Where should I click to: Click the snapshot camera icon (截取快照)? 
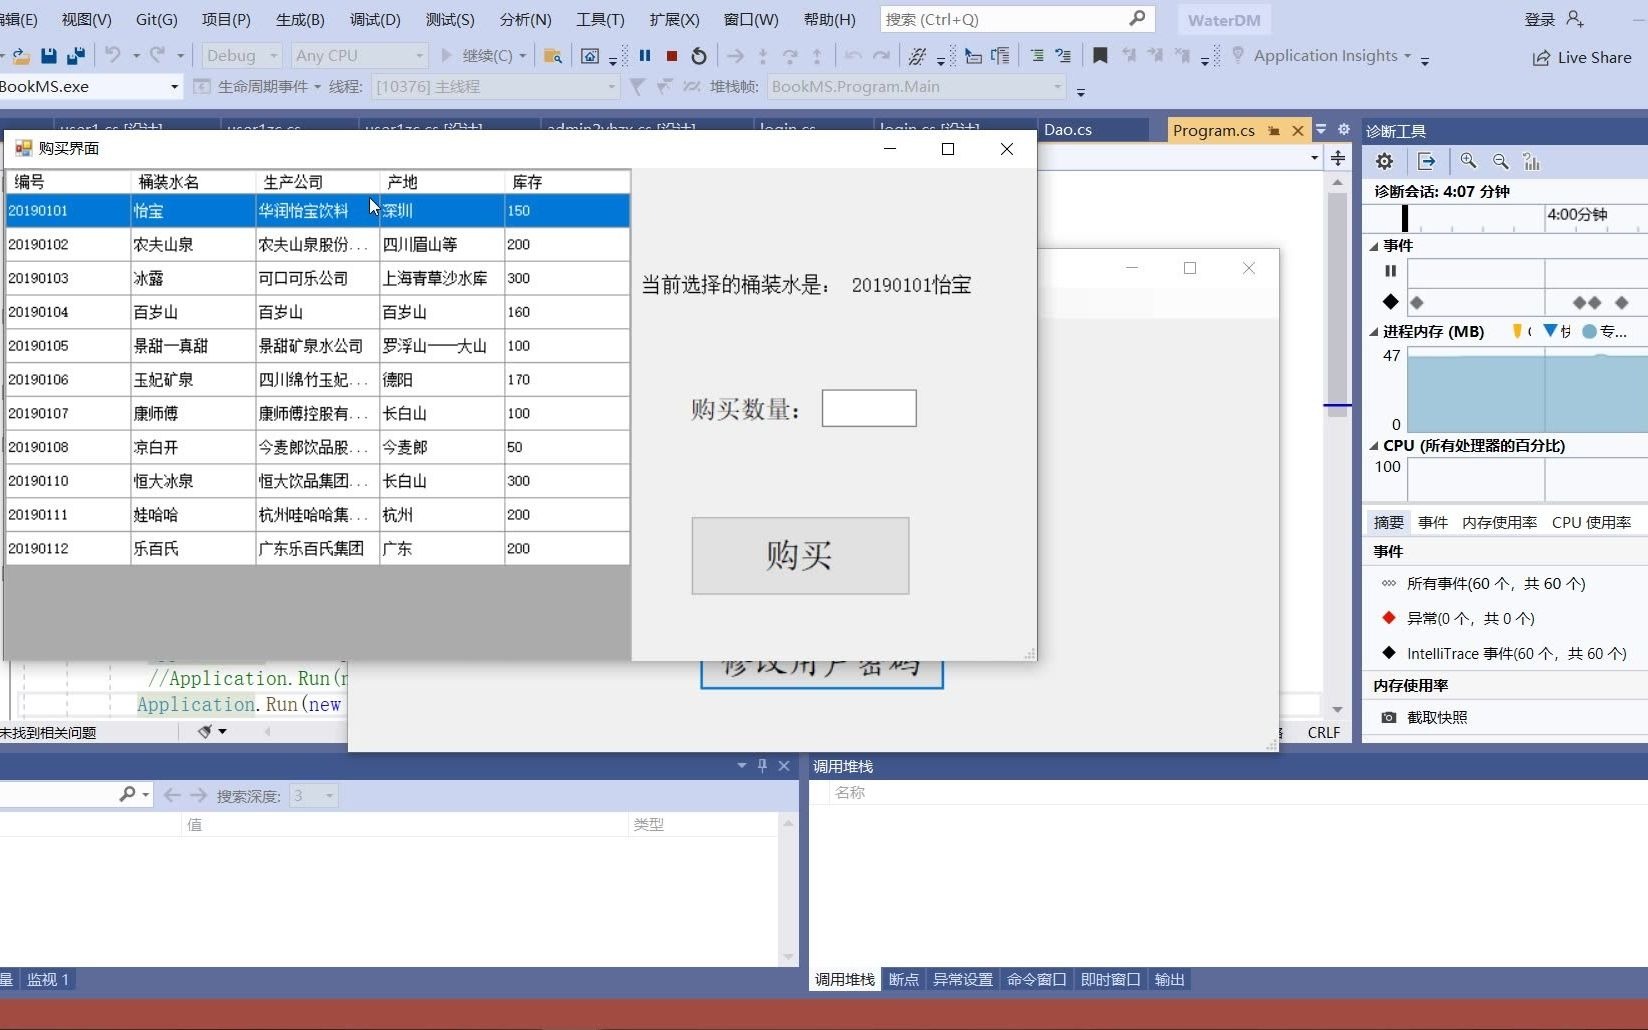[x=1389, y=717]
